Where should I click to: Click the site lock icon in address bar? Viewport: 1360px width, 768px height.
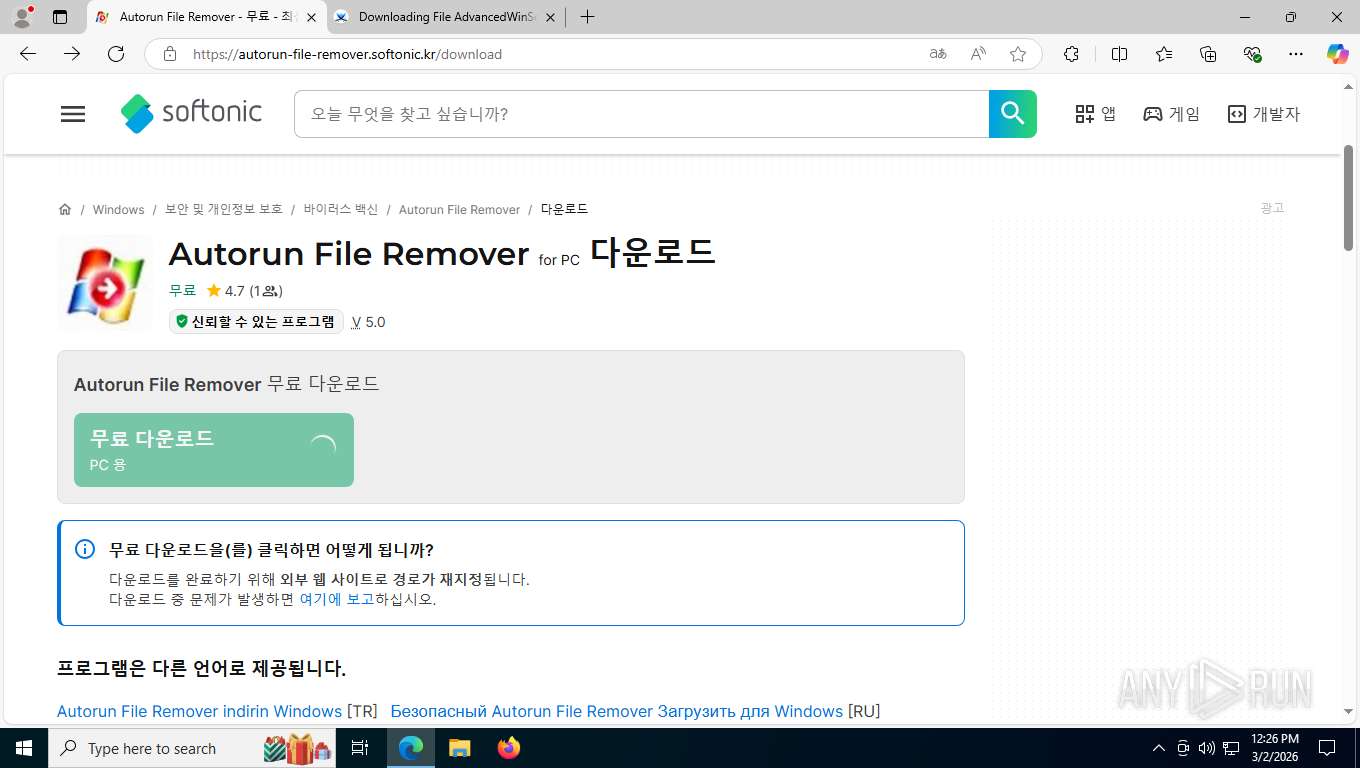point(170,54)
